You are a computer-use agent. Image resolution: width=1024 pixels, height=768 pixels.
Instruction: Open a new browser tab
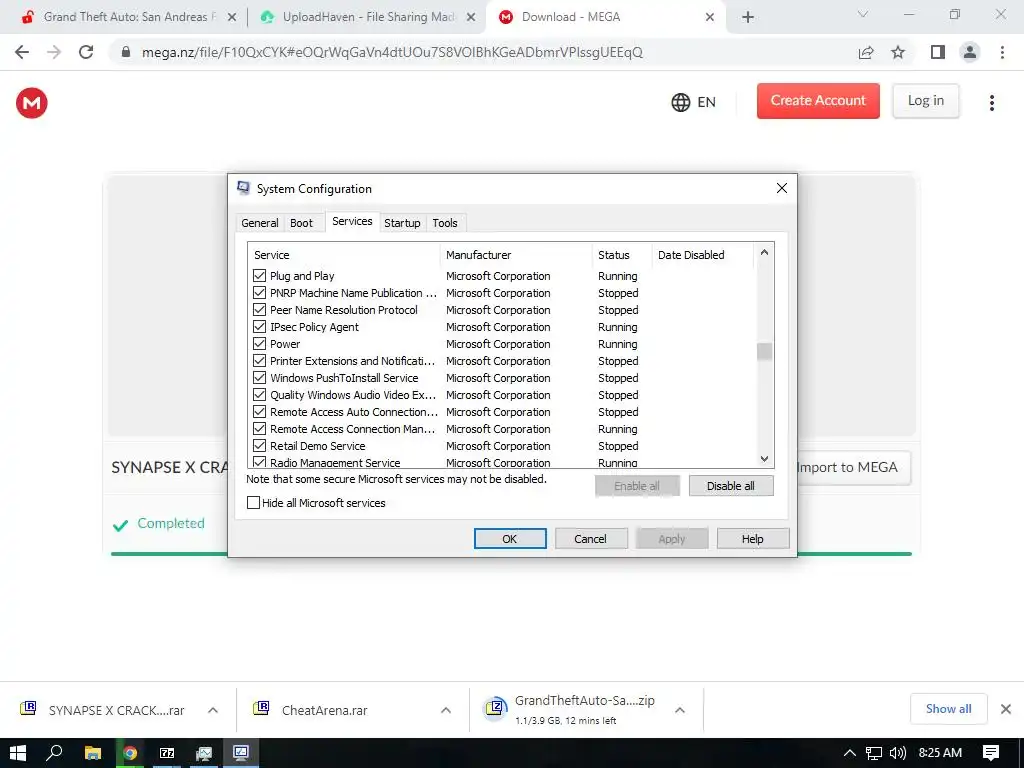[748, 17]
